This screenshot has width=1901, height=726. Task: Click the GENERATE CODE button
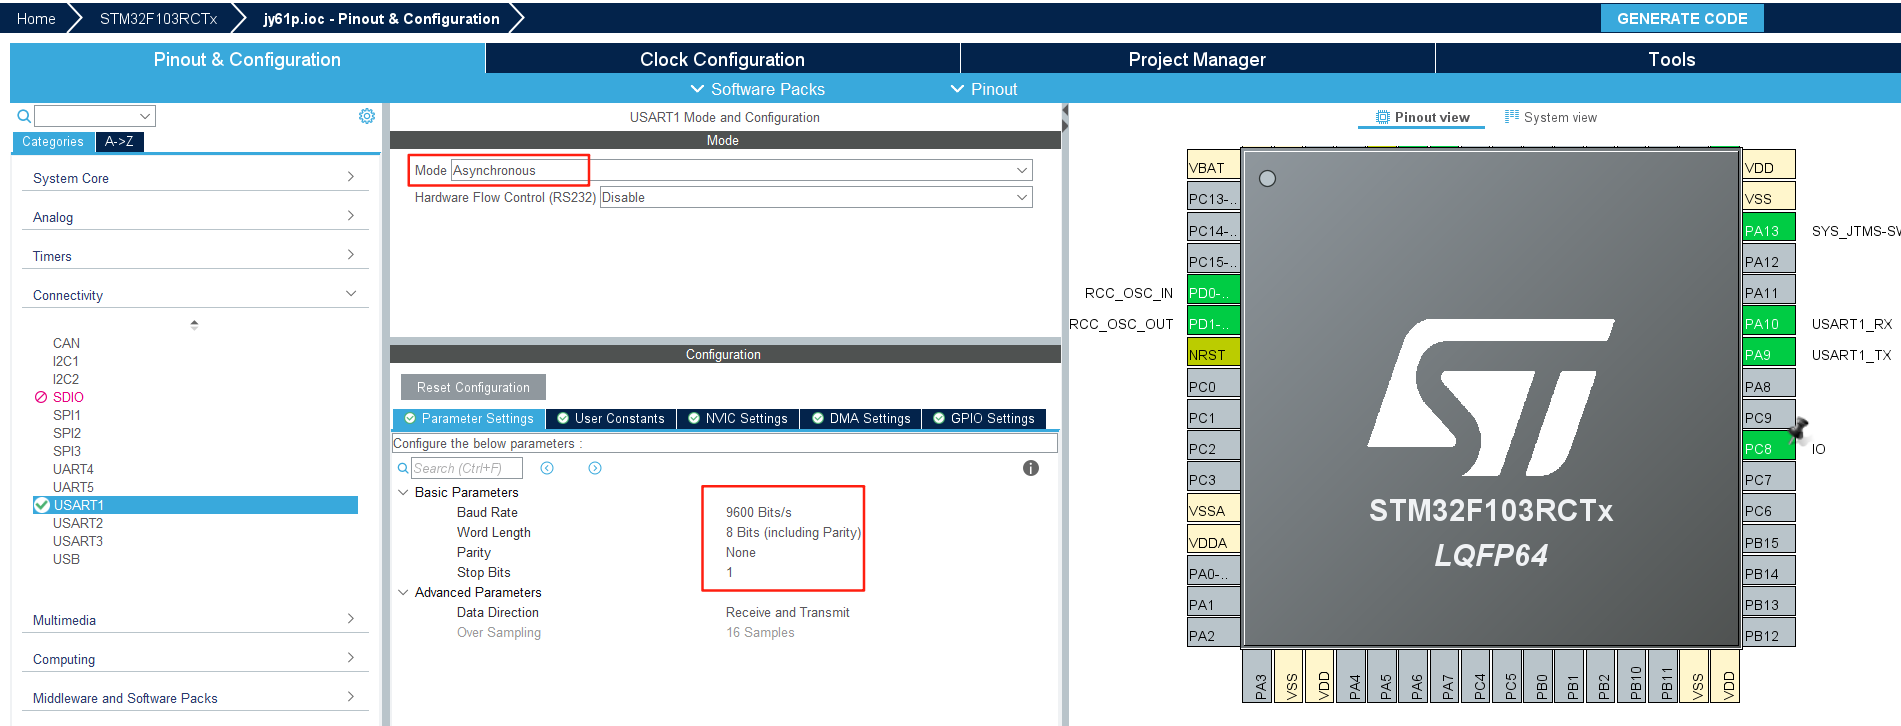tap(1682, 18)
